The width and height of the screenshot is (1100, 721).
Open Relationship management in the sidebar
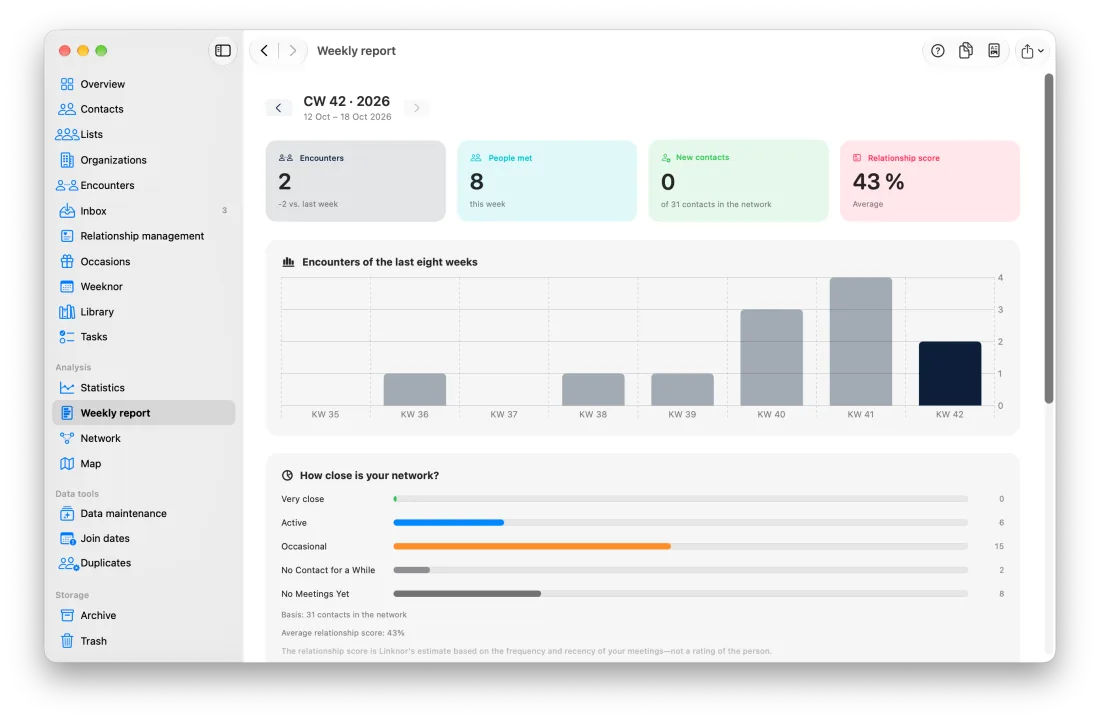pyautogui.click(x=144, y=236)
